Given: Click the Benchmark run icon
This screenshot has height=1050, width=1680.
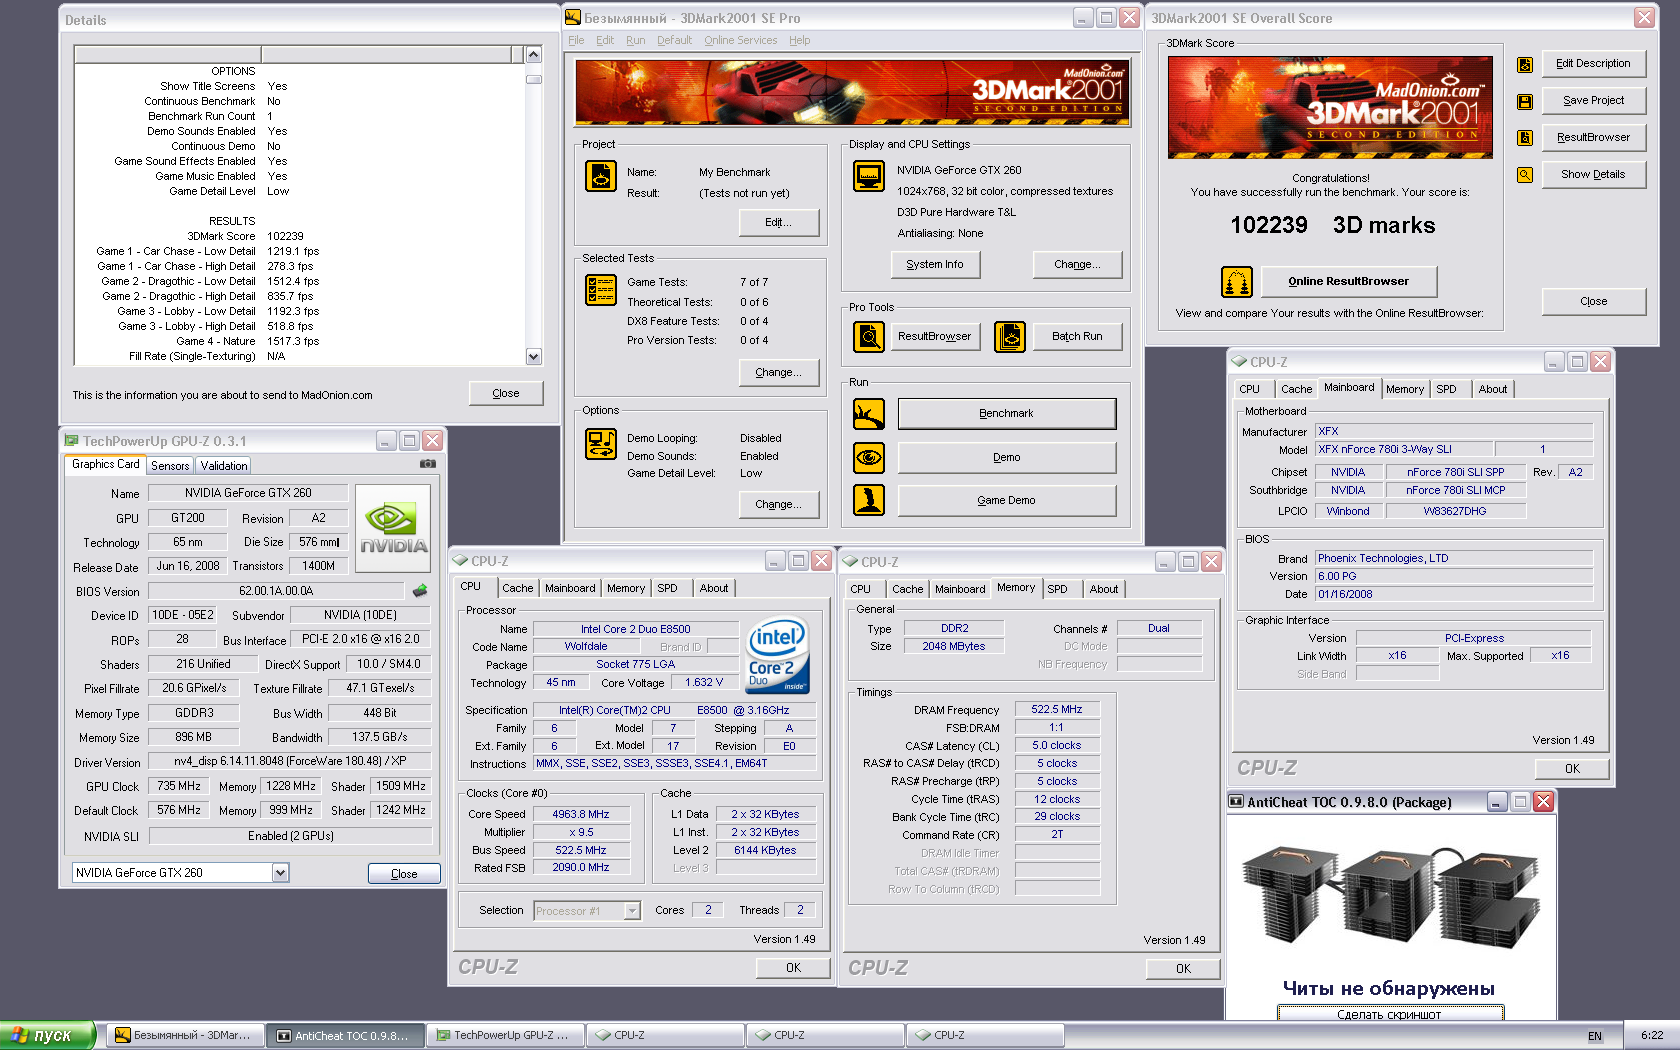Looking at the screenshot, I should pyautogui.click(x=869, y=414).
